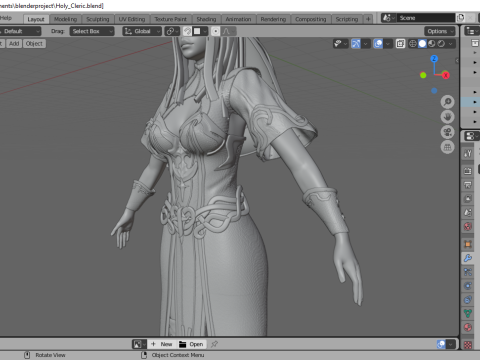Open the image browse icon left of New
This screenshot has height=360, width=480.
tap(139, 344)
